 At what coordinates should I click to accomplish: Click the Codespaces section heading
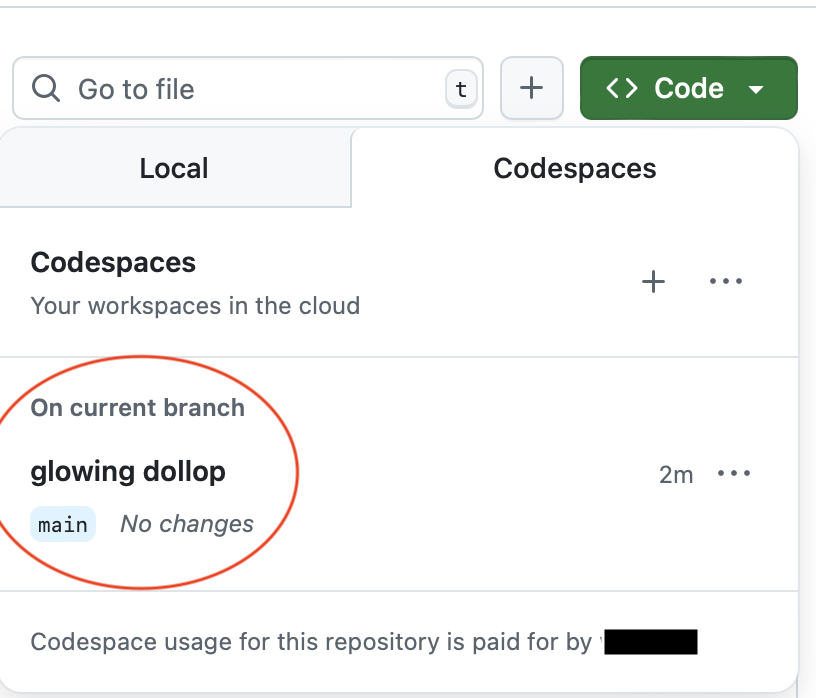pos(113,263)
